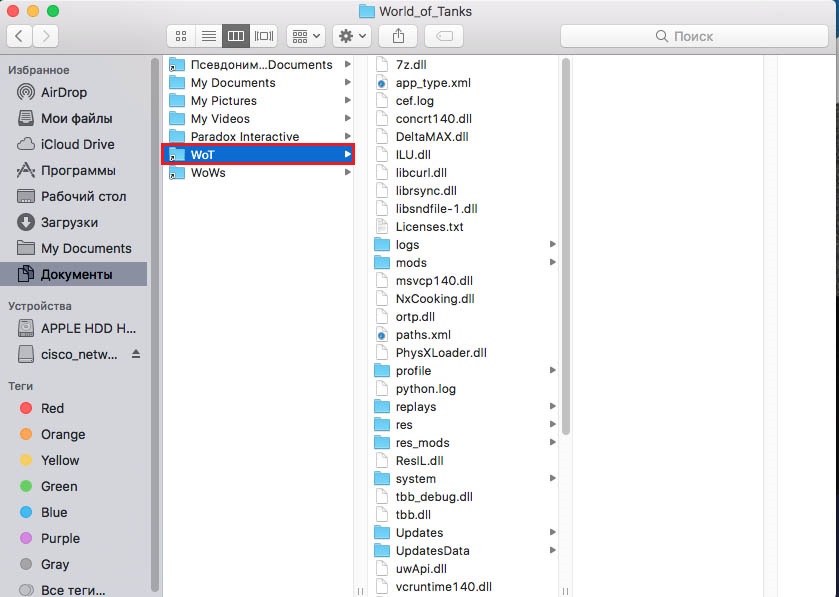
Task: Click the Edit Tags toolbar button
Action: [x=444, y=36]
